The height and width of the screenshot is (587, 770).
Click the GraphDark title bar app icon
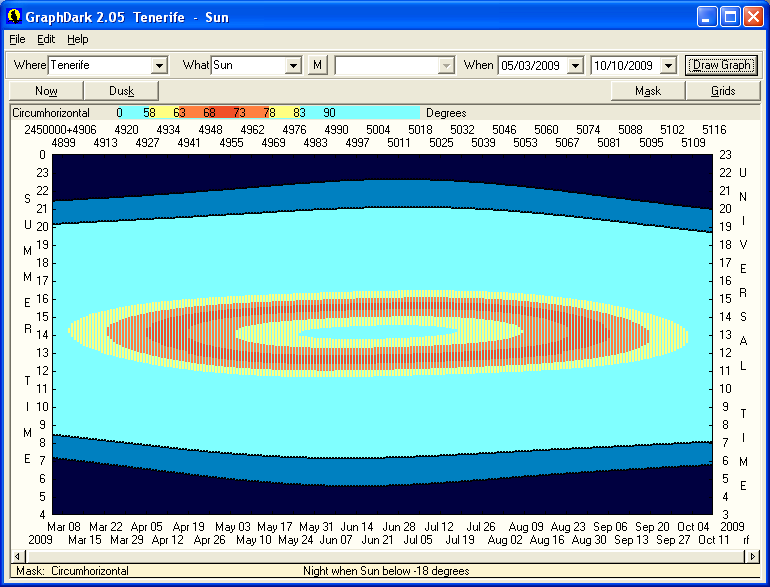pos(14,16)
